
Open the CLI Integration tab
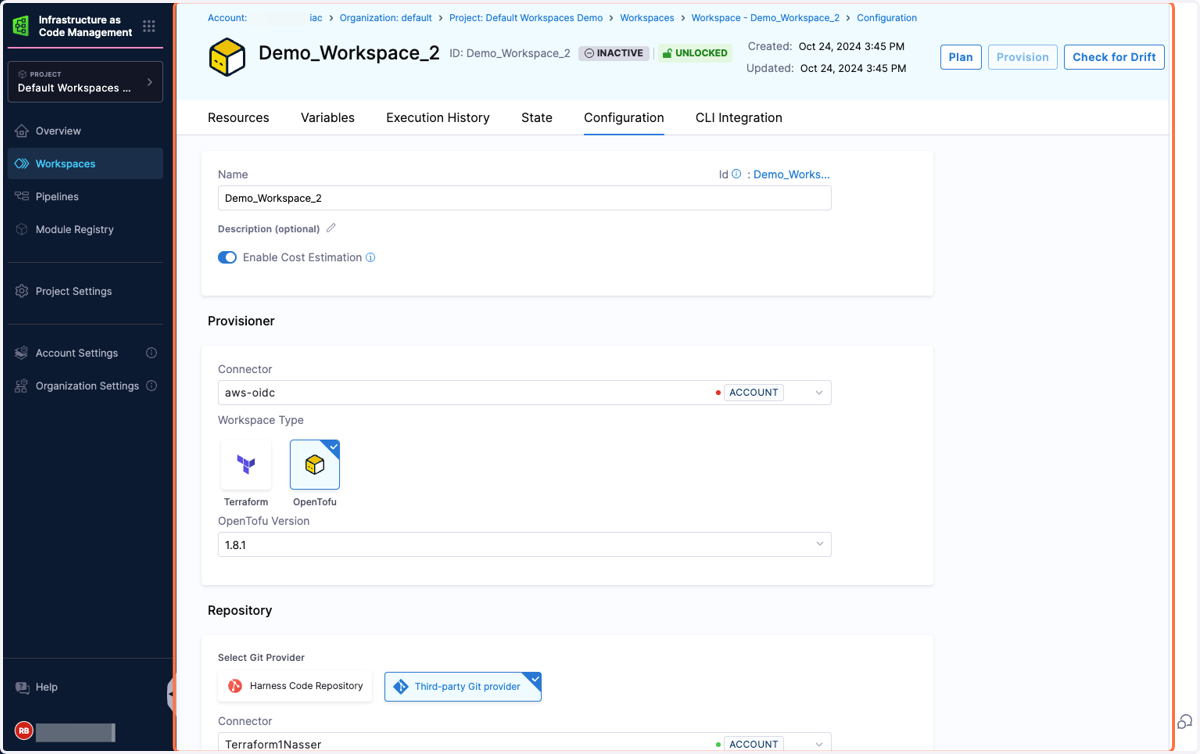[739, 118]
